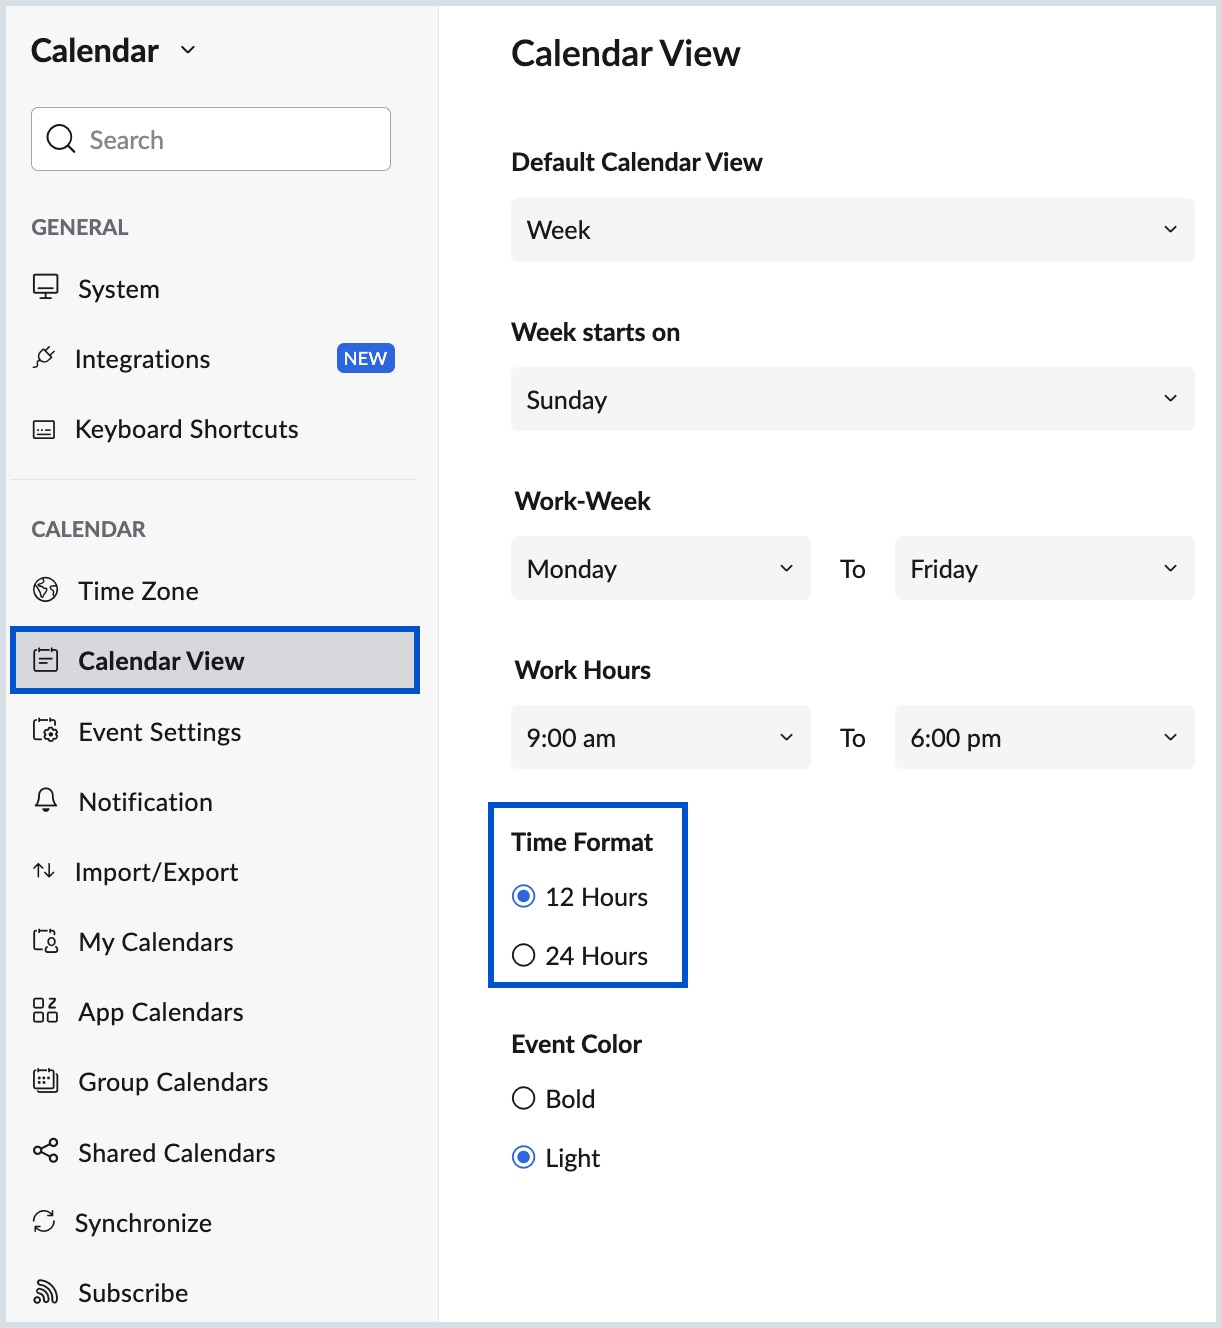Open the My Calendars settings page
Viewport: 1222px width, 1328px height.
[156, 942]
